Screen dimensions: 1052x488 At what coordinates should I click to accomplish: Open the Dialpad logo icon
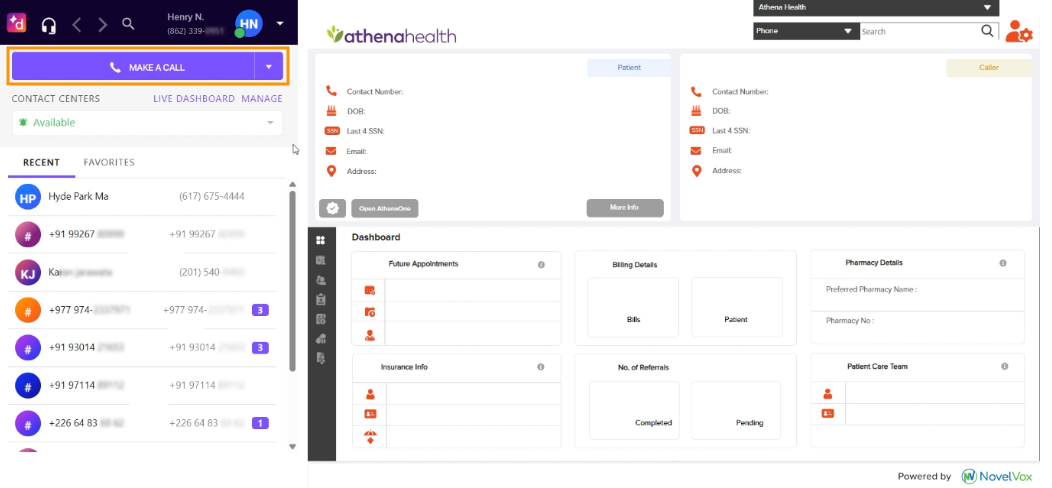tap(17, 23)
